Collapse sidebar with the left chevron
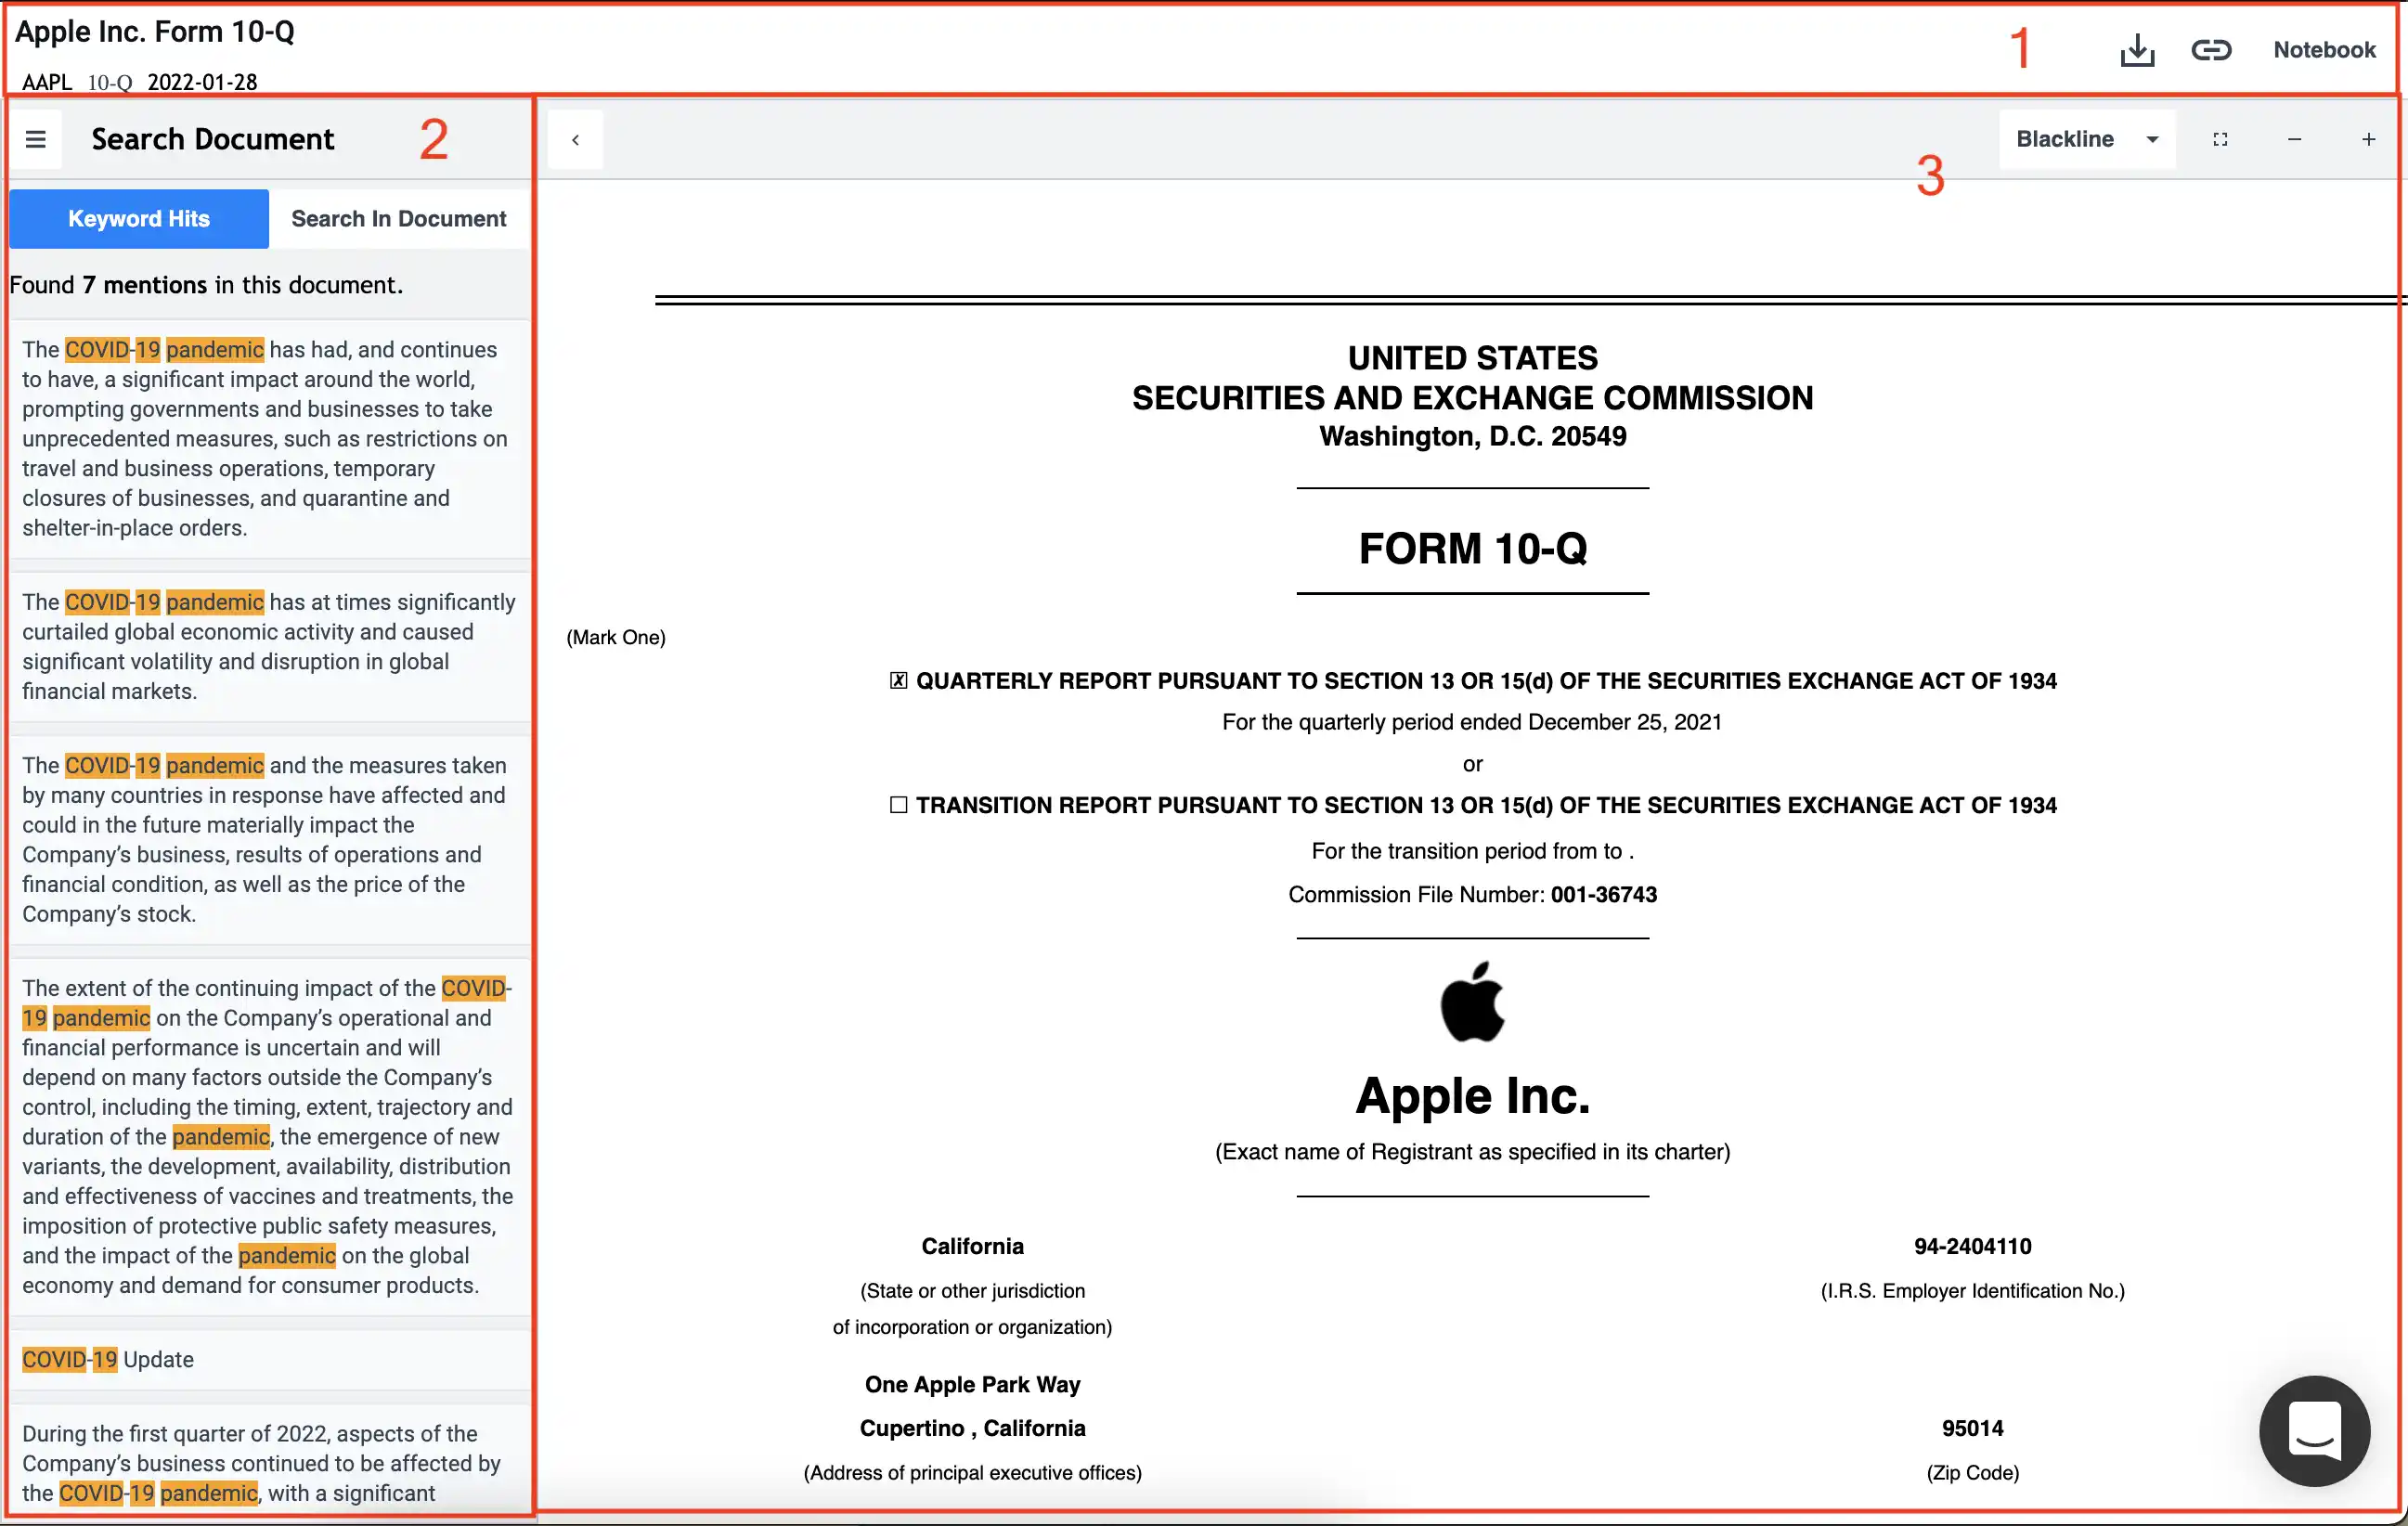The width and height of the screenshot is (2408, 1526). click(575, 140)
